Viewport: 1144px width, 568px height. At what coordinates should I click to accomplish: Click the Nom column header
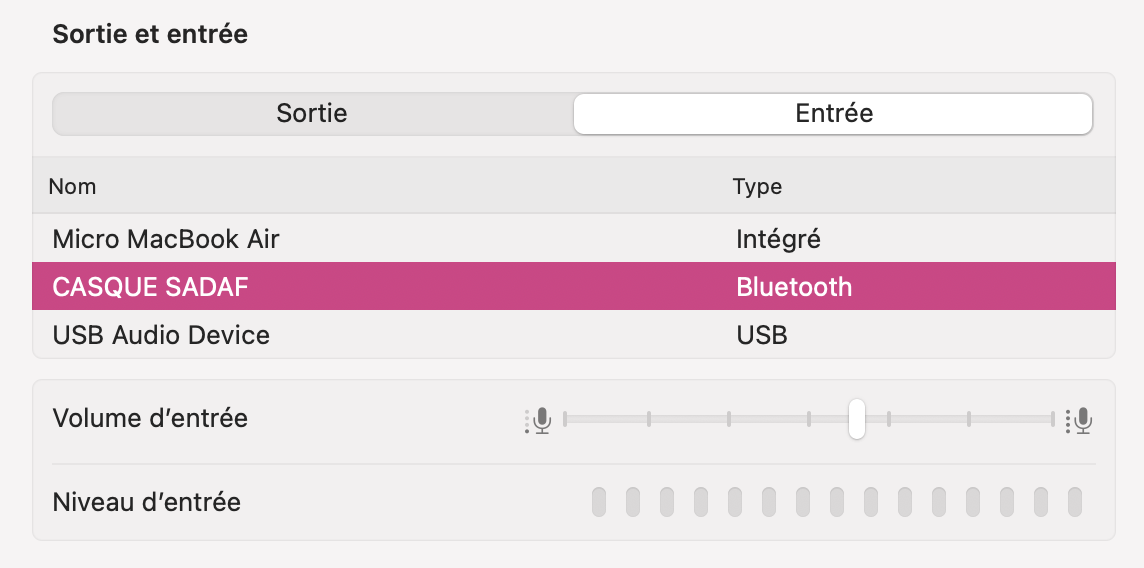click(72, 187)
